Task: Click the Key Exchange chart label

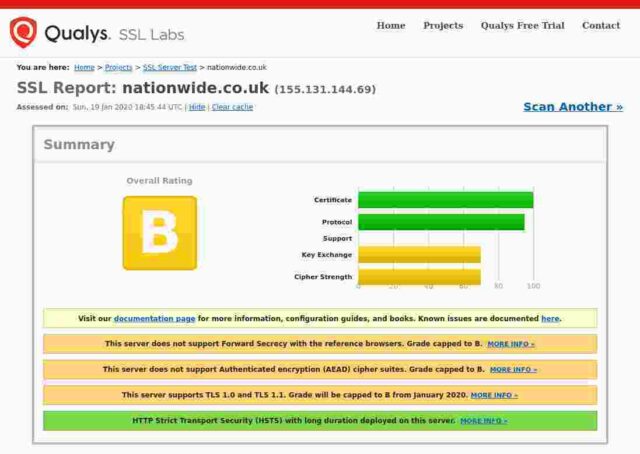Action: coord(327,255)
